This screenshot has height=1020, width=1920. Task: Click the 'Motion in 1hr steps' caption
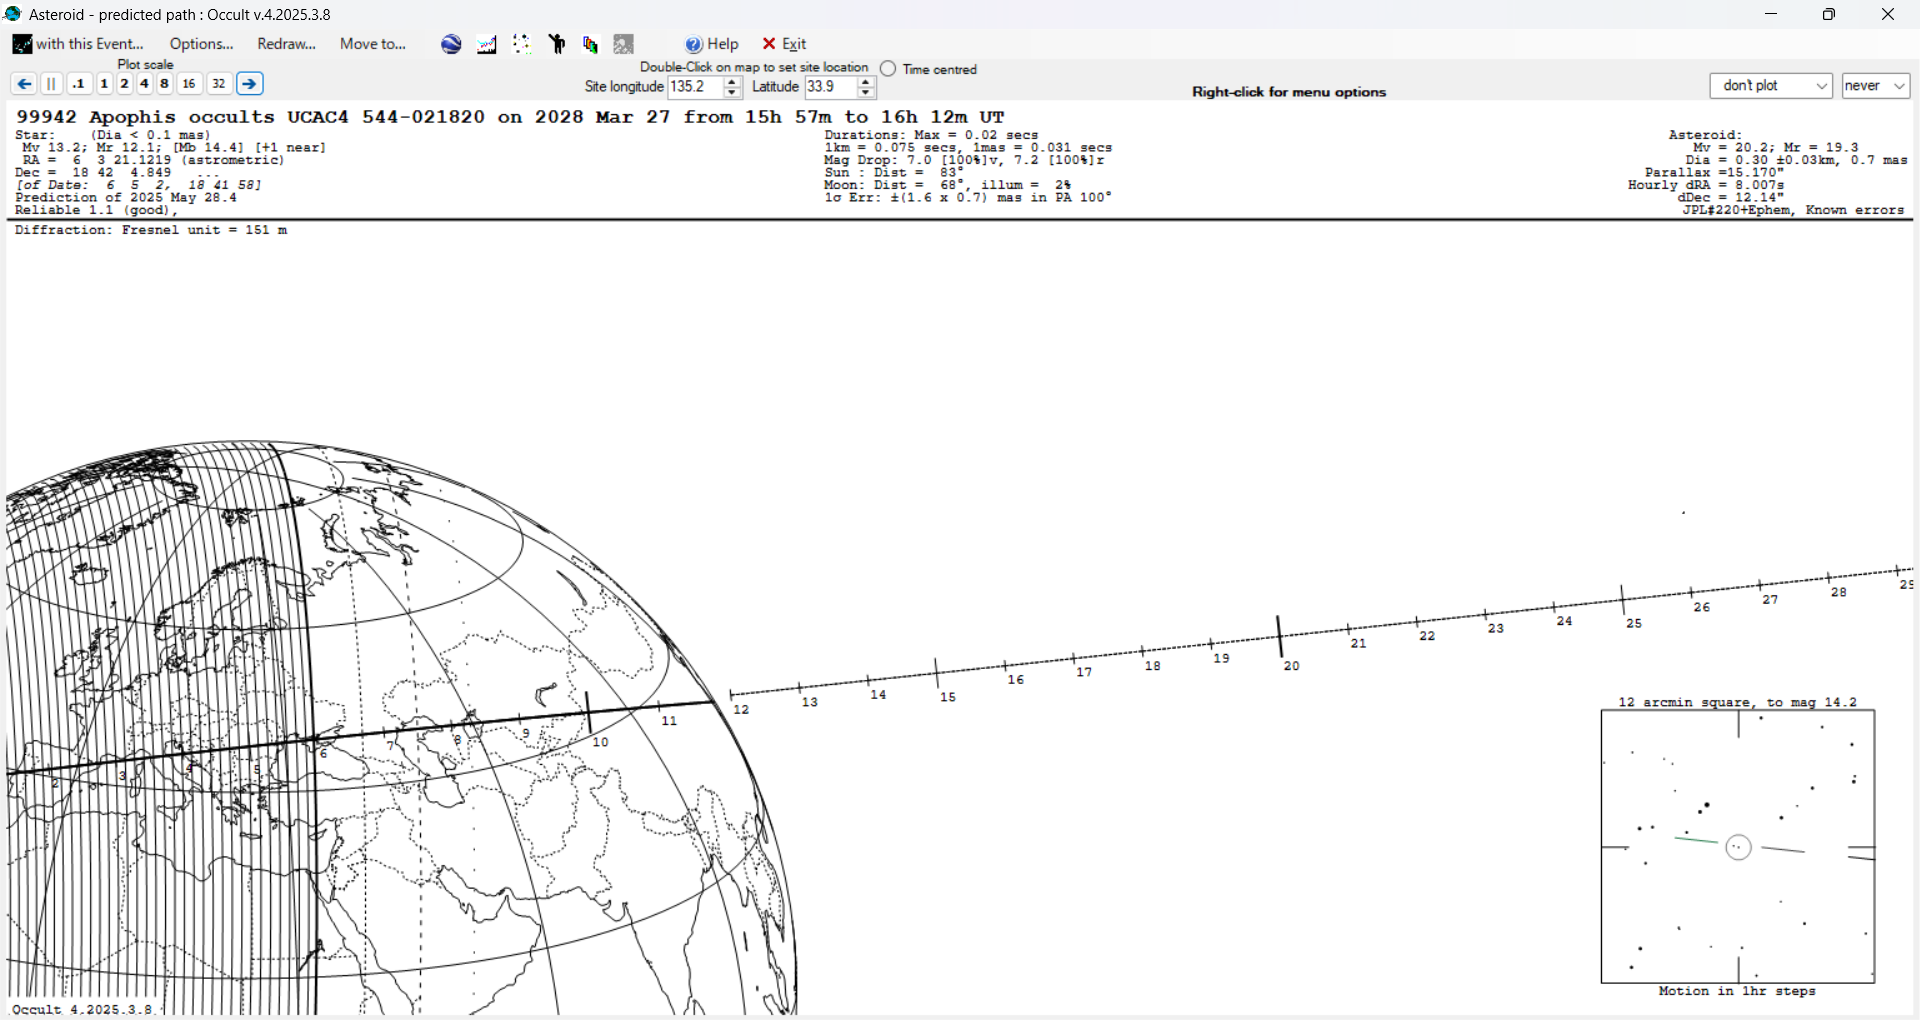(x=1737, y=992)
